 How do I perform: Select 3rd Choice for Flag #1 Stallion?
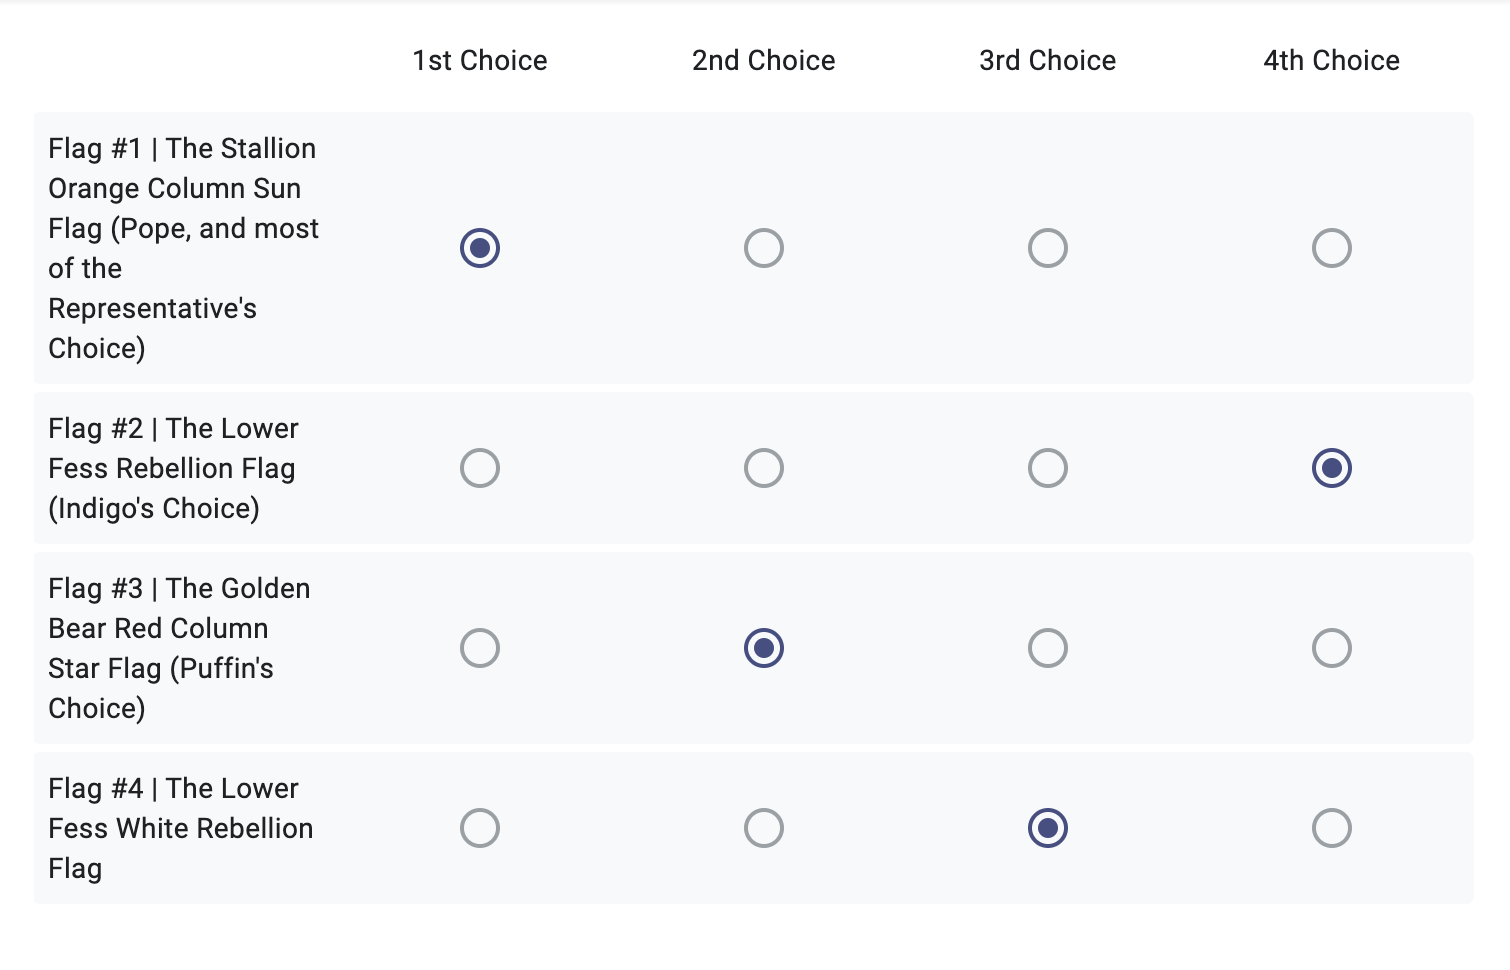pyautogui.click(x=1048, y=248)
